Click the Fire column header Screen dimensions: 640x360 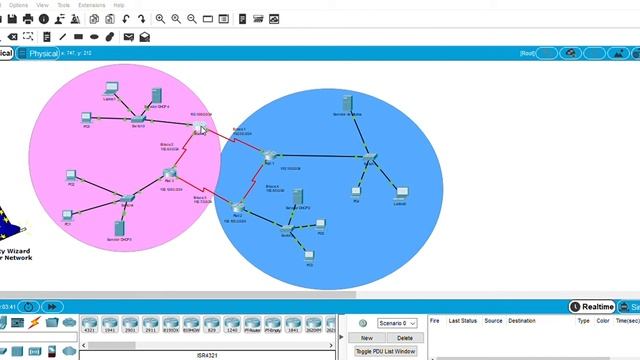click(x=435, y=321)
